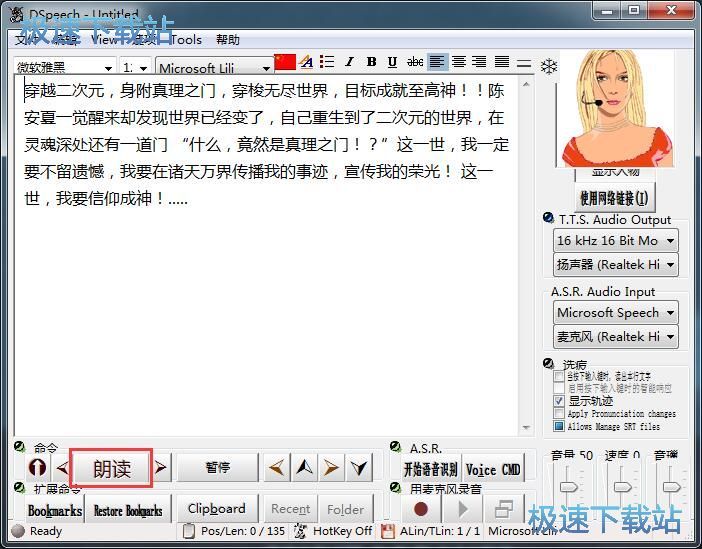The height and width of the screenshot is (549, 702).
Task: Start microphone recording with red dot
Action: point(420,509)
